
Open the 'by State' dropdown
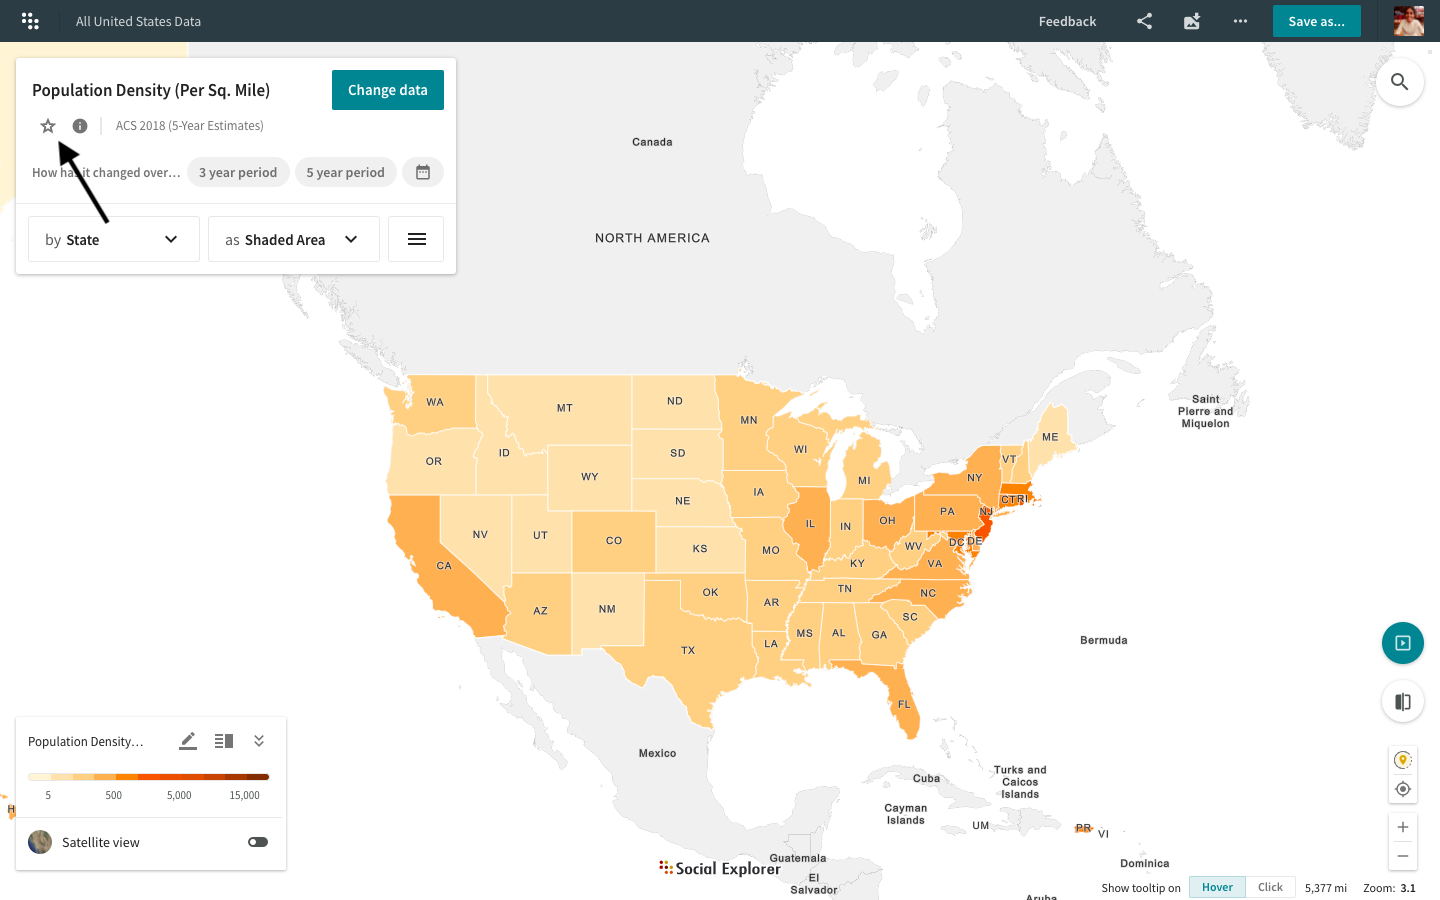113,239
